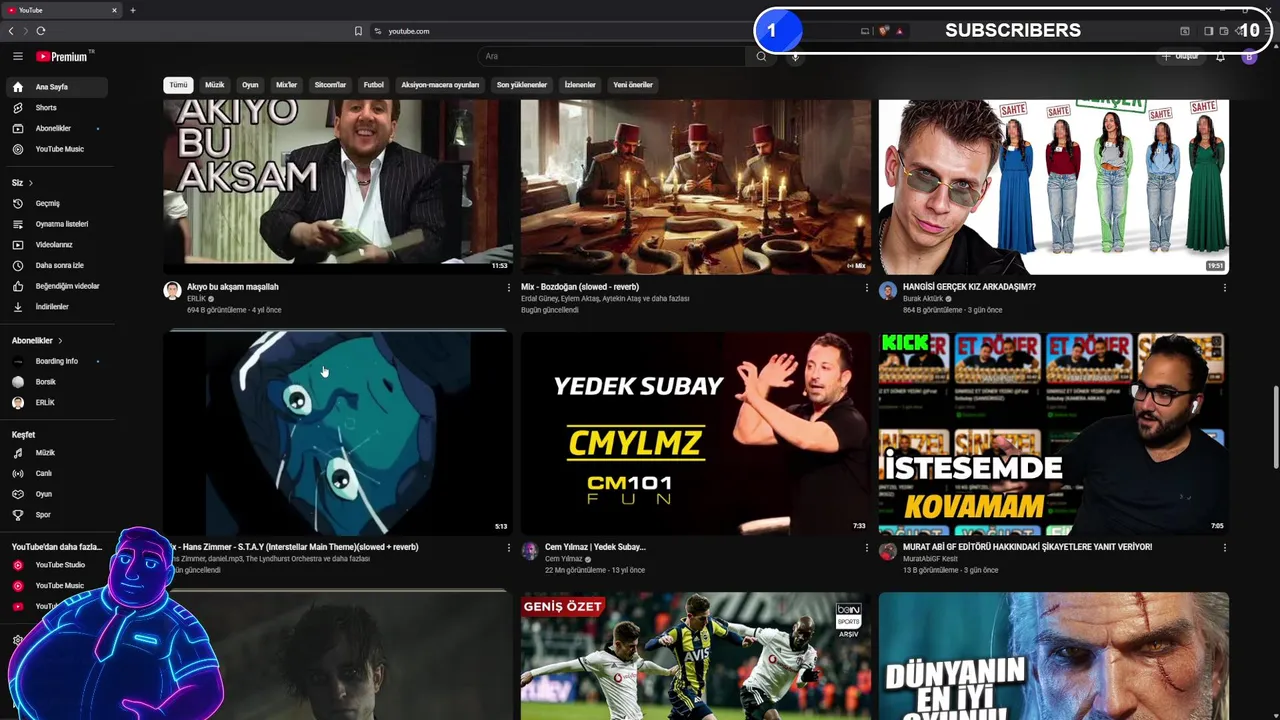Screen dimensions: 1280x720
Task: Open Cem Yılmaz | Yedek Subay title
Action: [x=595, y=547]
